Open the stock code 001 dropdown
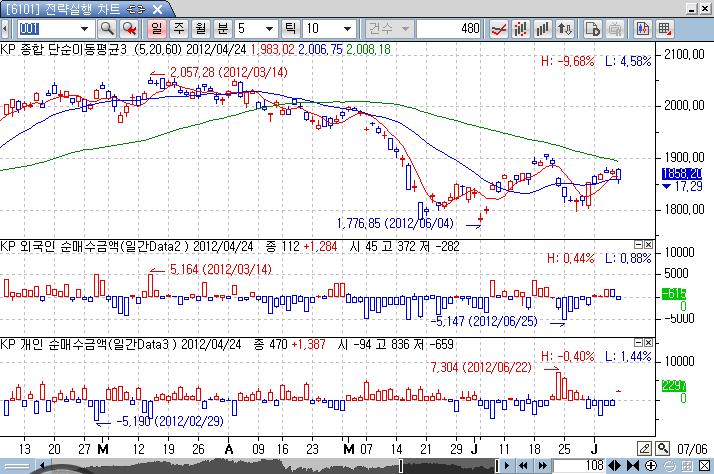 point(84,29)
